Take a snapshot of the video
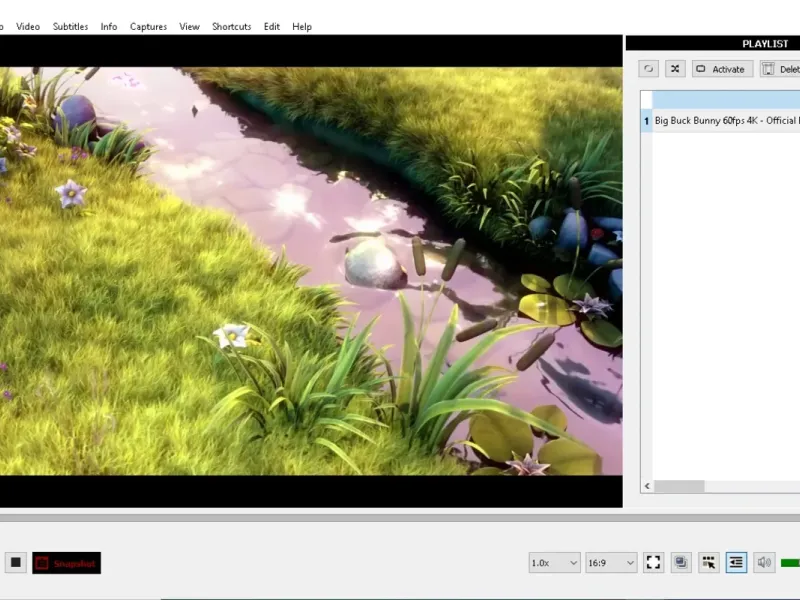The height and width of the screenshot is (600, 800). 67,563
